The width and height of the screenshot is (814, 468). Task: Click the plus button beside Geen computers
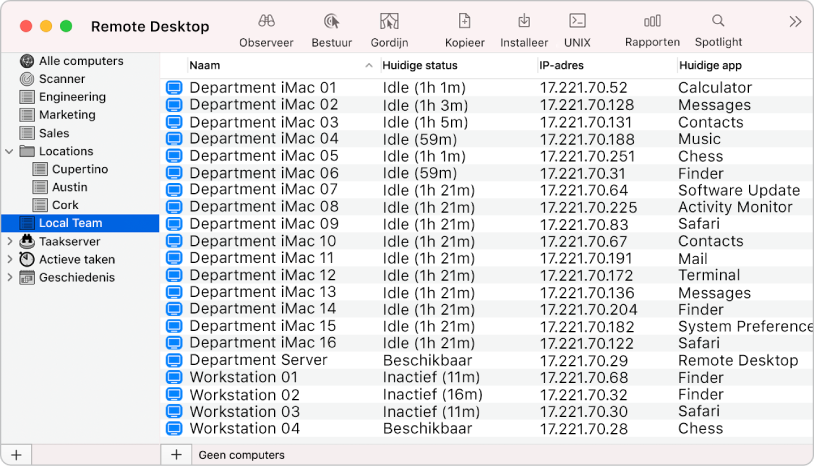[177, 455]
